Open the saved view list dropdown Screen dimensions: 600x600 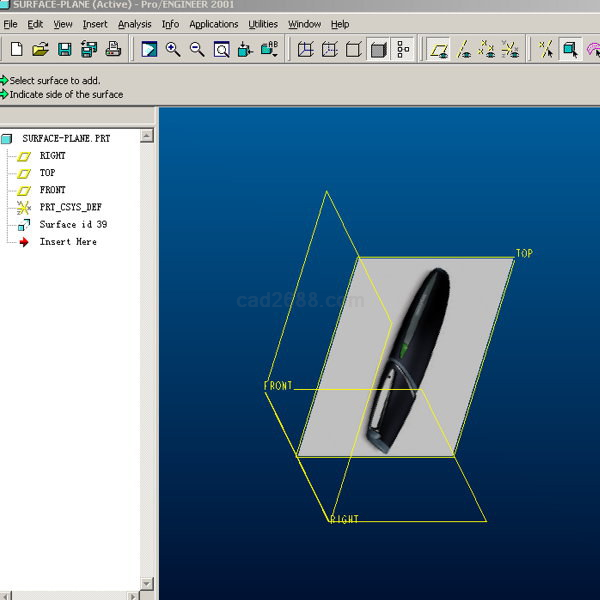click(270, 49)
